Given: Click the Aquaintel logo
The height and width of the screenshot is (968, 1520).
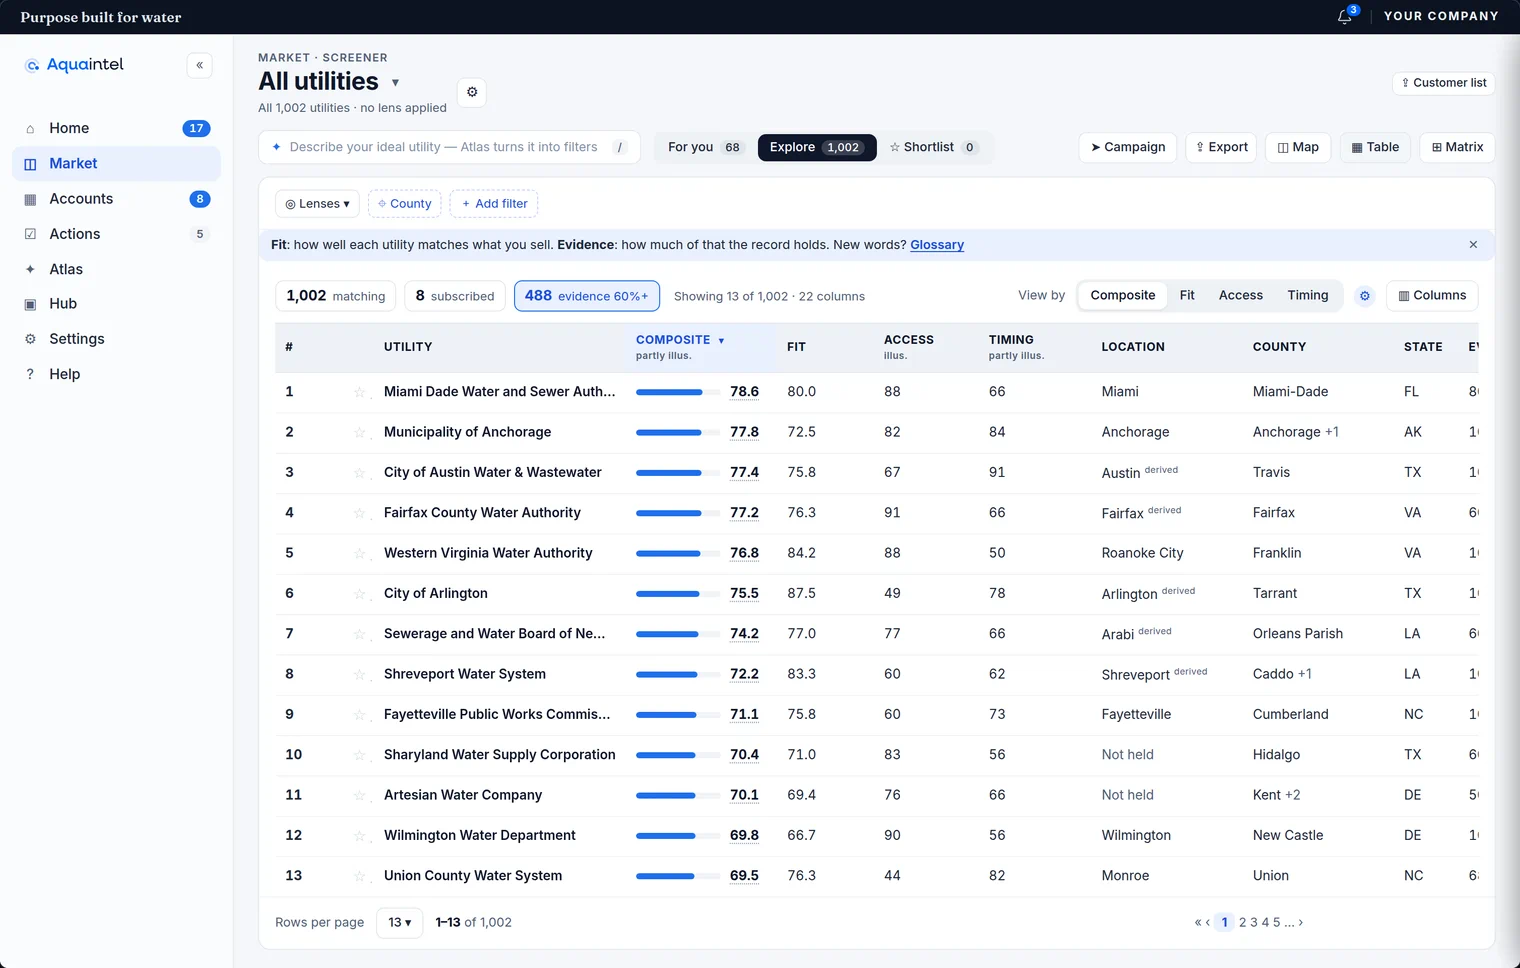Looking at the screenshot, I should tap(74, 65).
